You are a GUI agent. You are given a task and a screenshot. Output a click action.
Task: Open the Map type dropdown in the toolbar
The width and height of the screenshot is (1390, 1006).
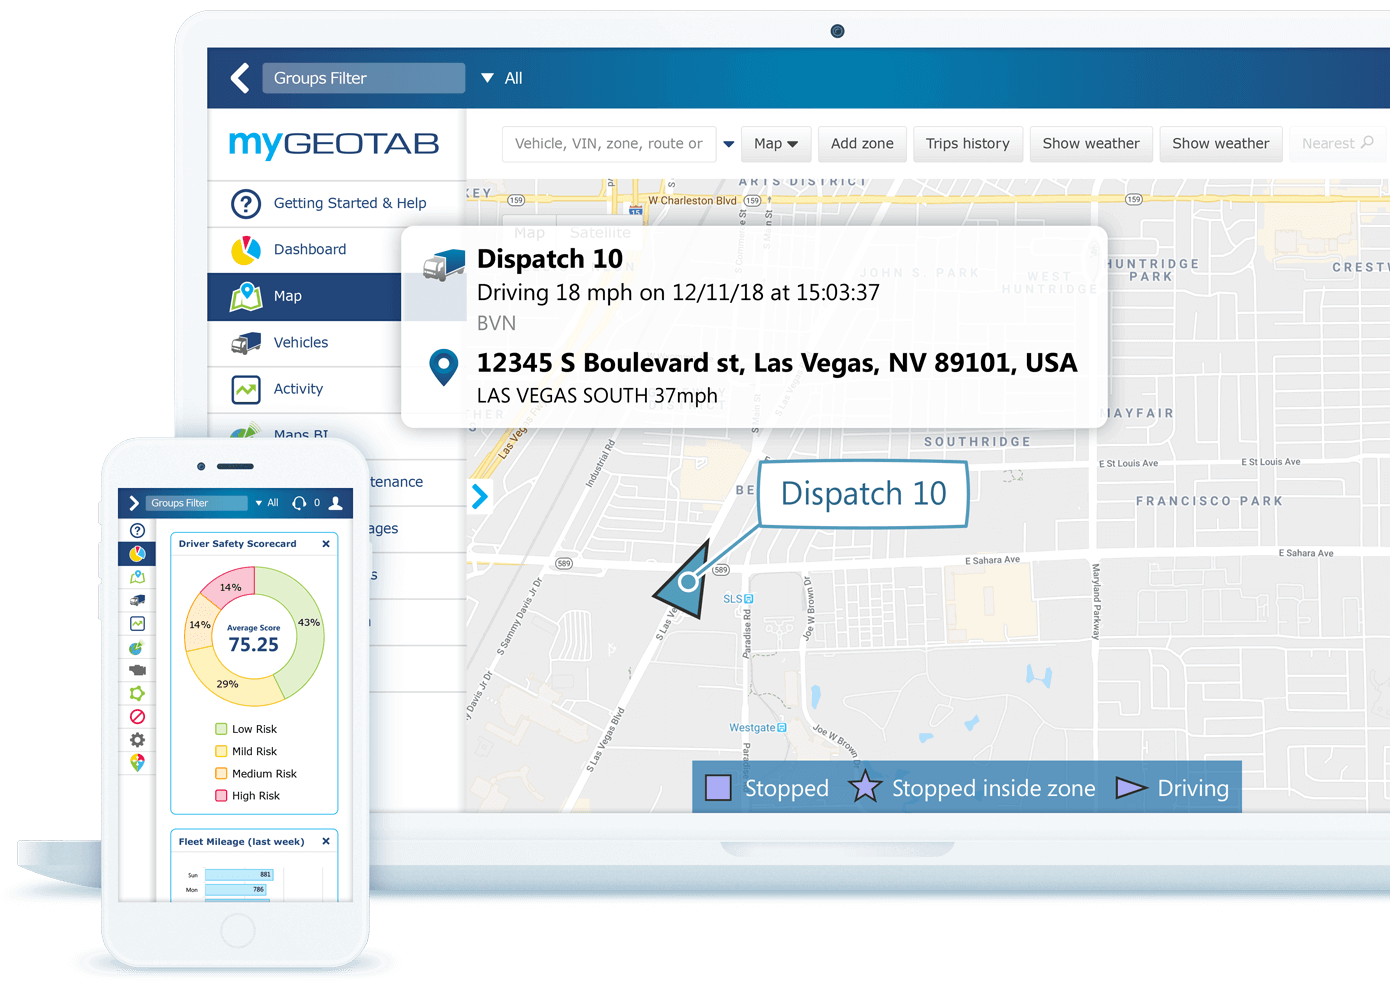point(775,144)
